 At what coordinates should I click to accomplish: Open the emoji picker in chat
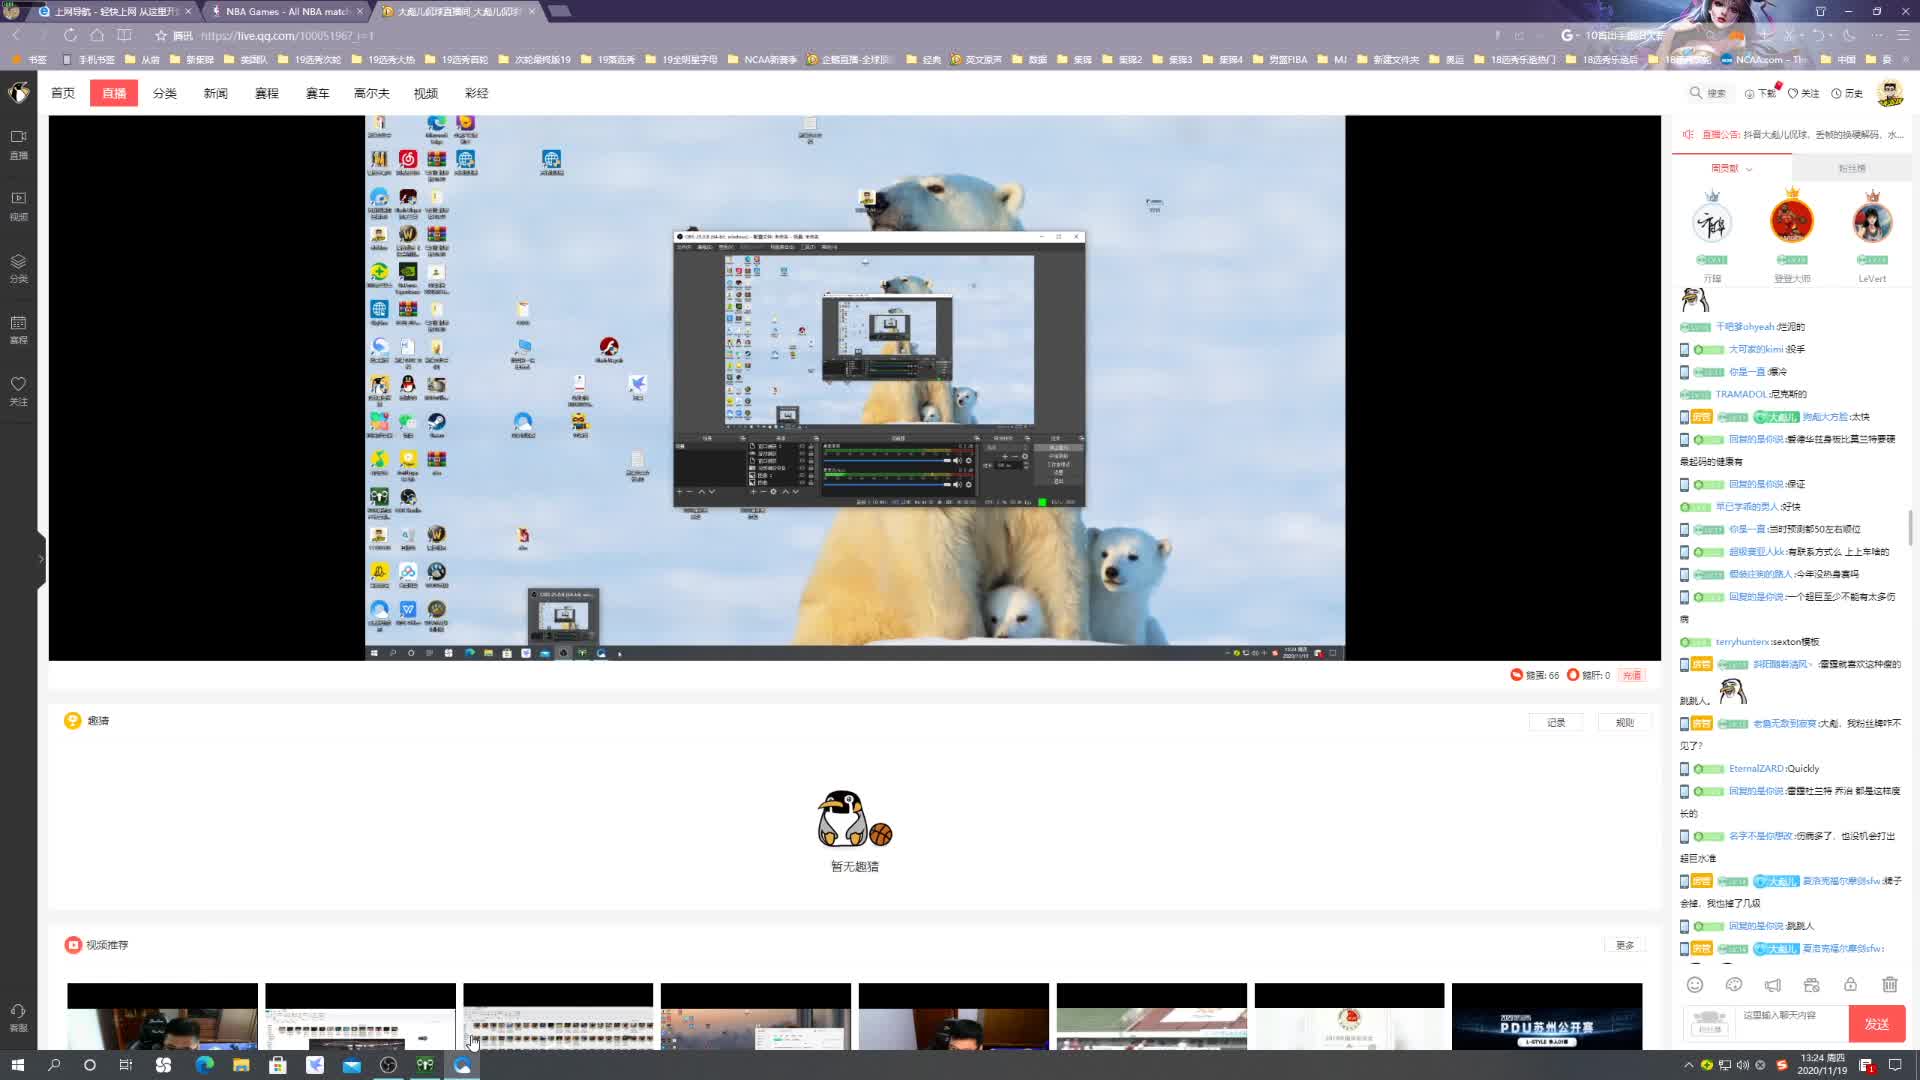click(1695, 985)
